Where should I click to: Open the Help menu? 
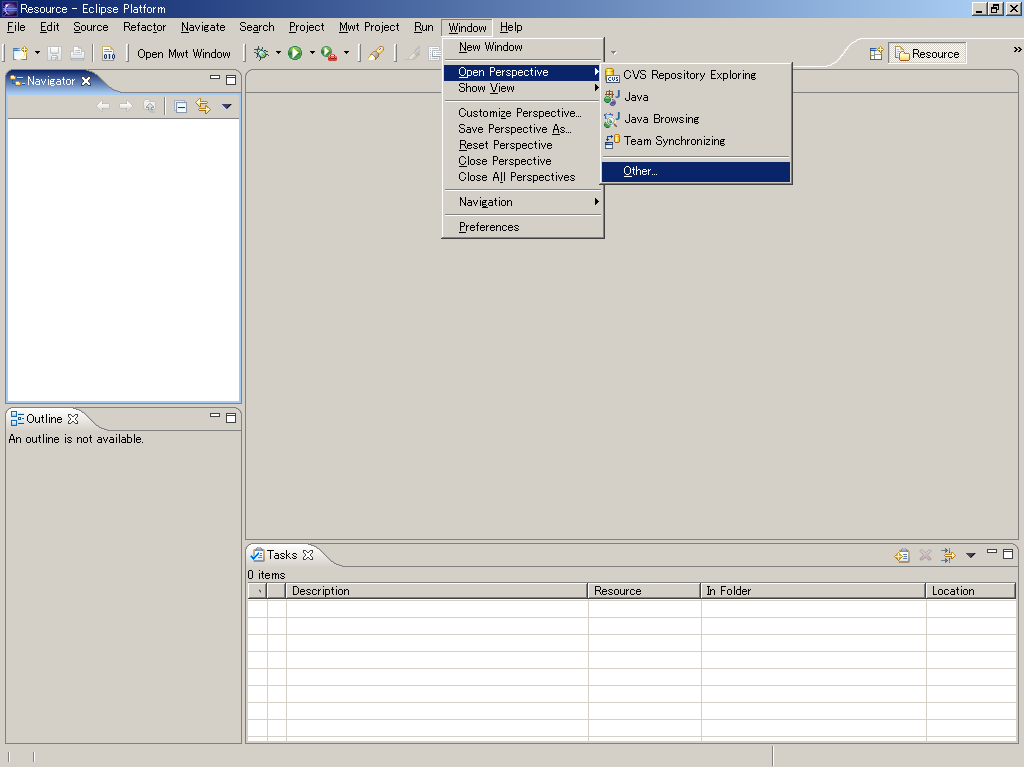[x=511, y=27]
